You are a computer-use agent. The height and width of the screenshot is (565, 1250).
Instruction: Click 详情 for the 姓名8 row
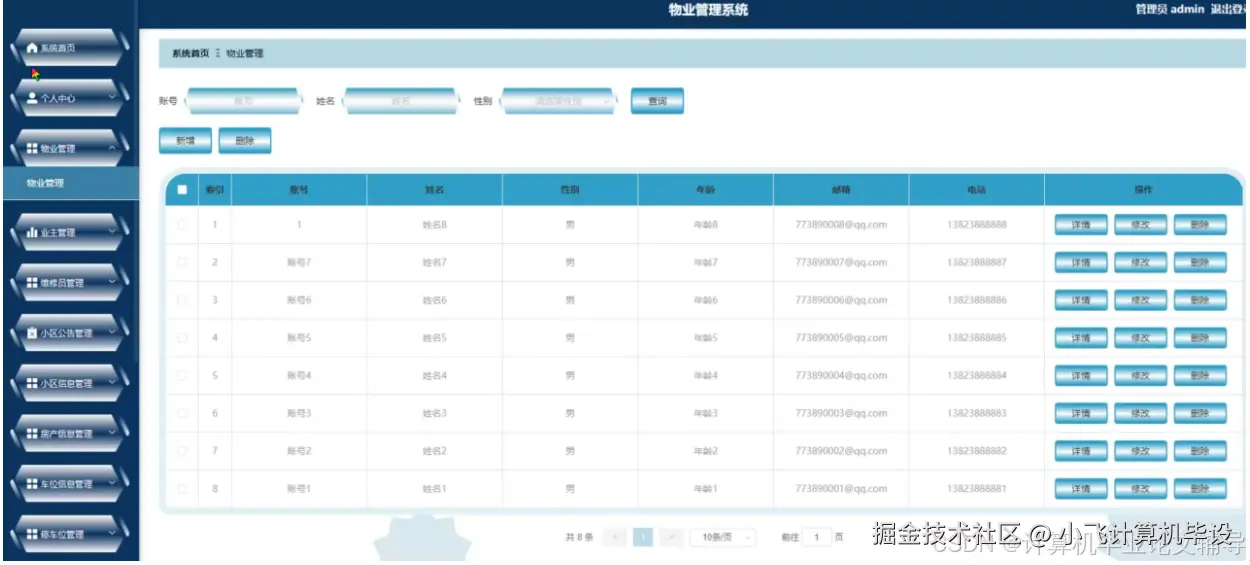1081,225
